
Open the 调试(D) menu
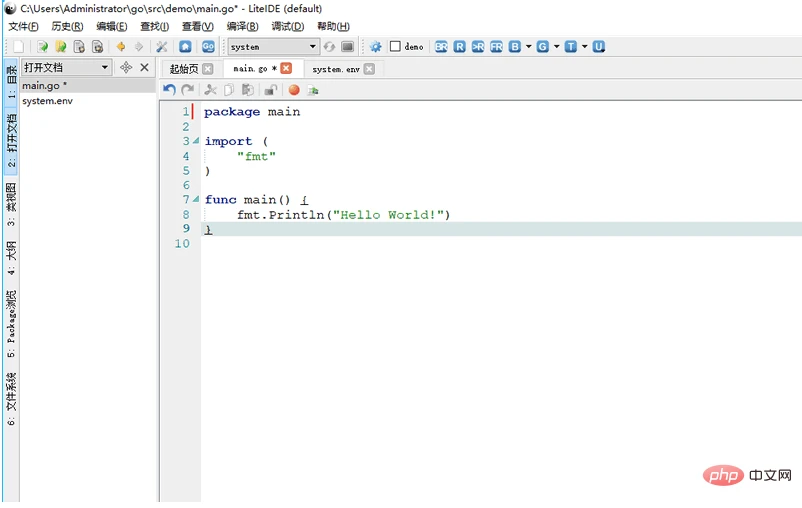click(x=287, y=26)
